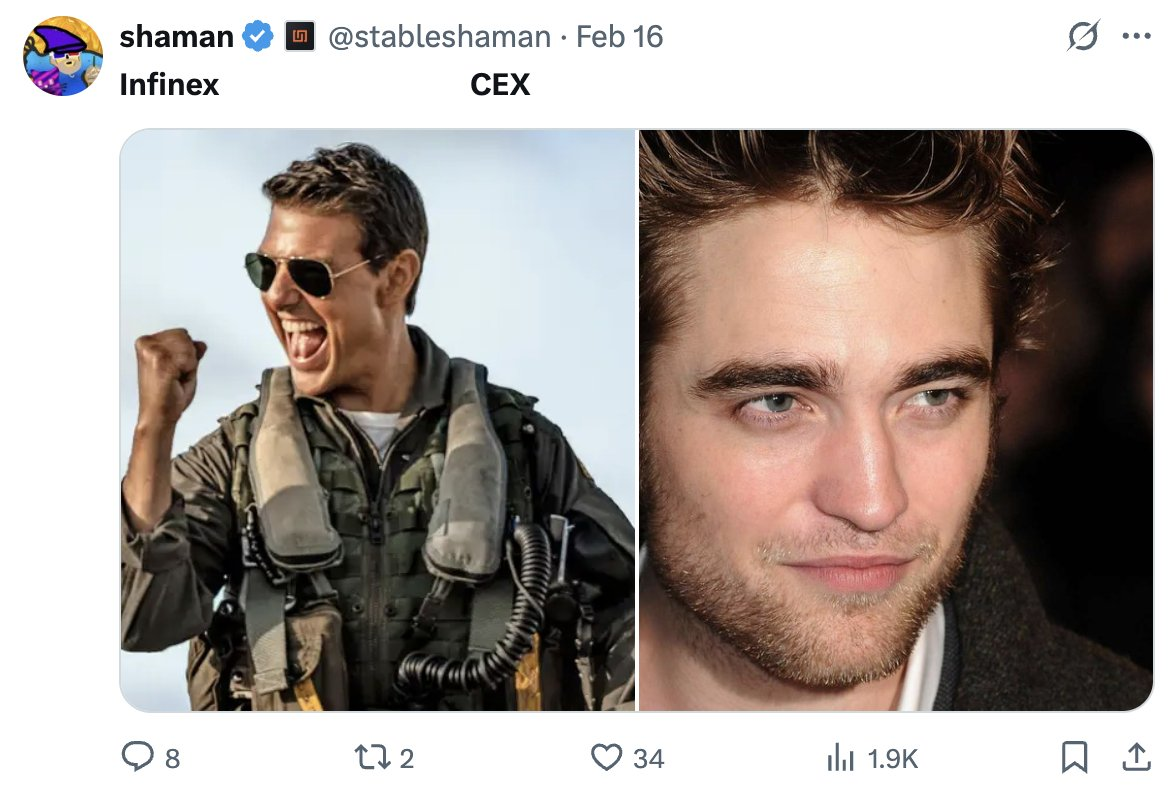The image size is (1172, 788).
Task: Like the post with the heart icon
Action: click(606, 758)
